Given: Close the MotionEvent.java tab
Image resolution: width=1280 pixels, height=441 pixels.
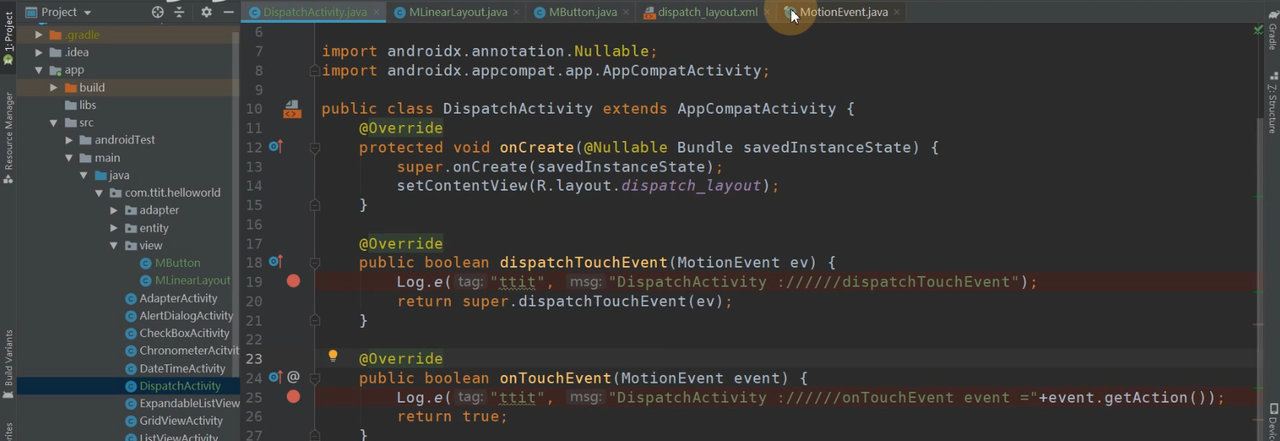Looking at the screenshot, I should (x=896, y=12).
